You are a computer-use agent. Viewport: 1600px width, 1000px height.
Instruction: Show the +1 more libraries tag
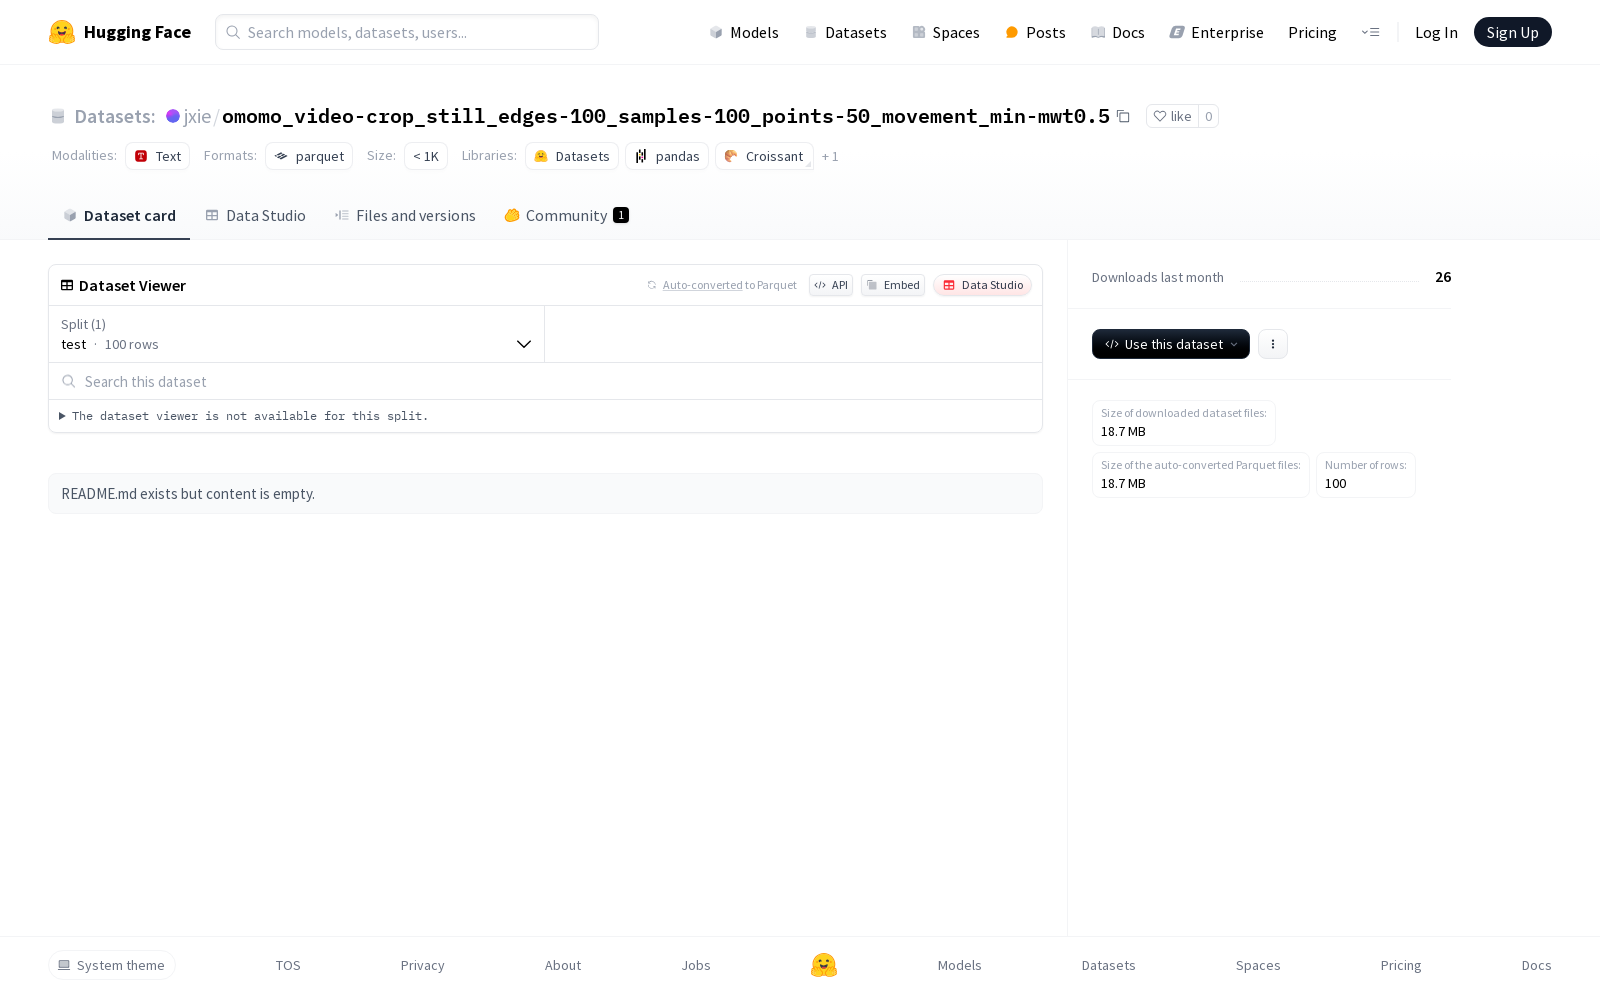[x=830, y=157]
